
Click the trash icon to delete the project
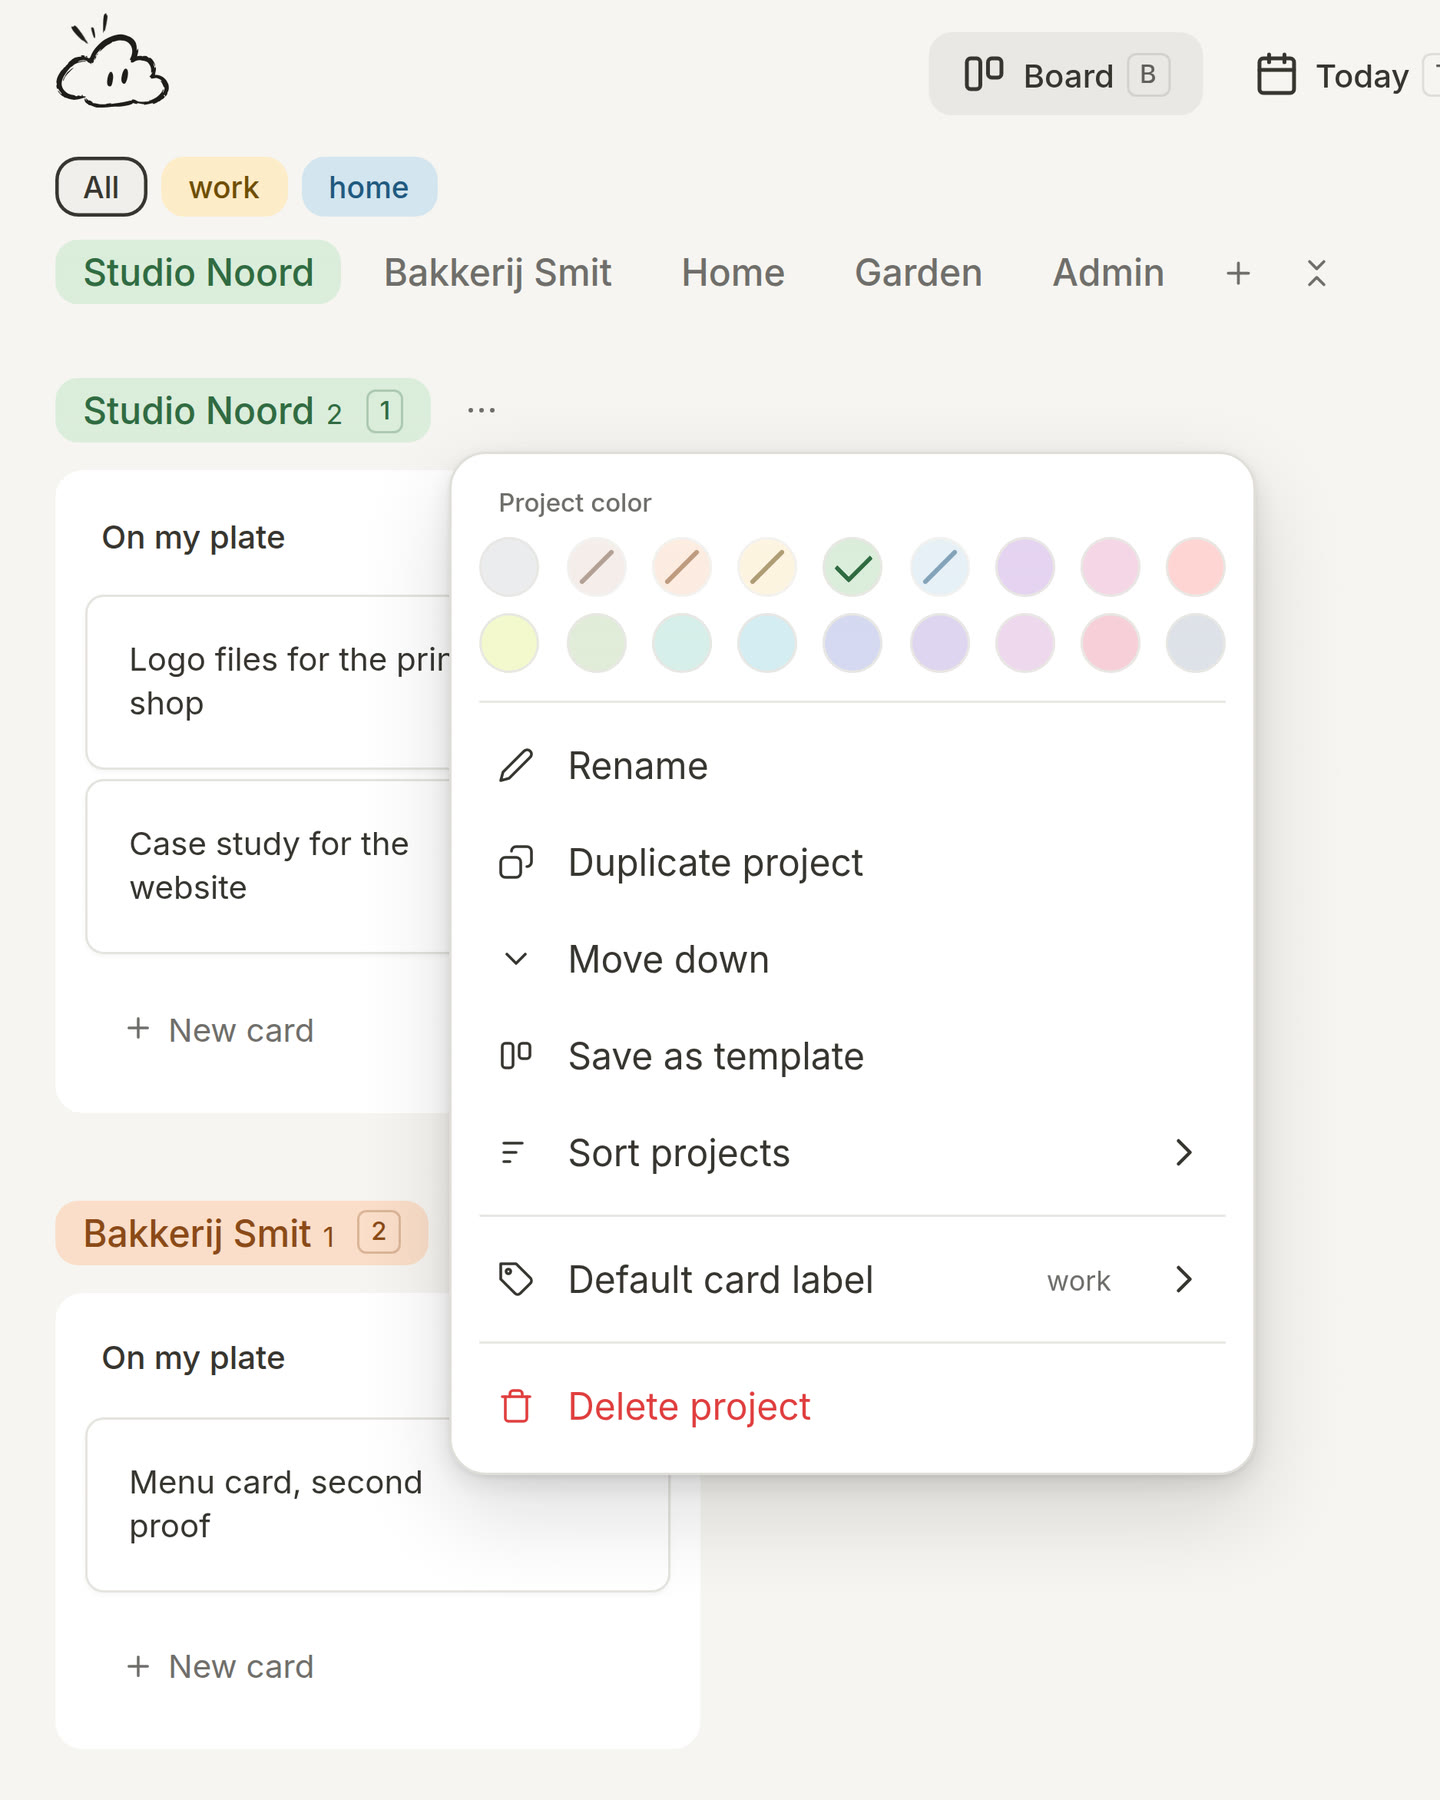(516, 1406)
